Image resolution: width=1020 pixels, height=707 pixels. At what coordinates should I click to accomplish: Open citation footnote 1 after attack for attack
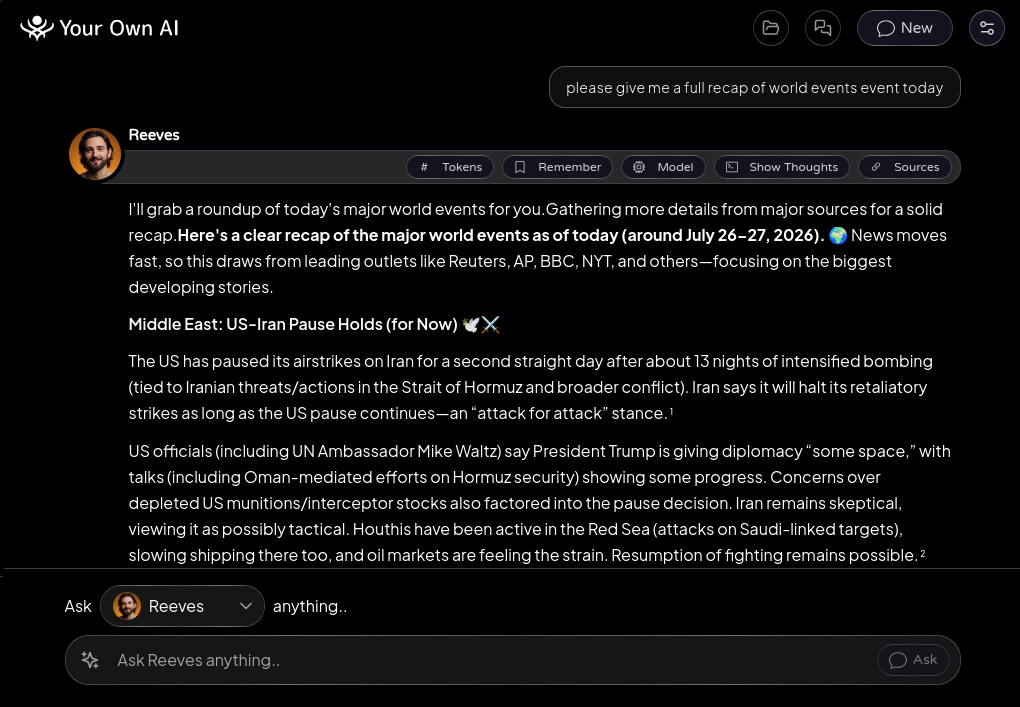coord(671,411)
